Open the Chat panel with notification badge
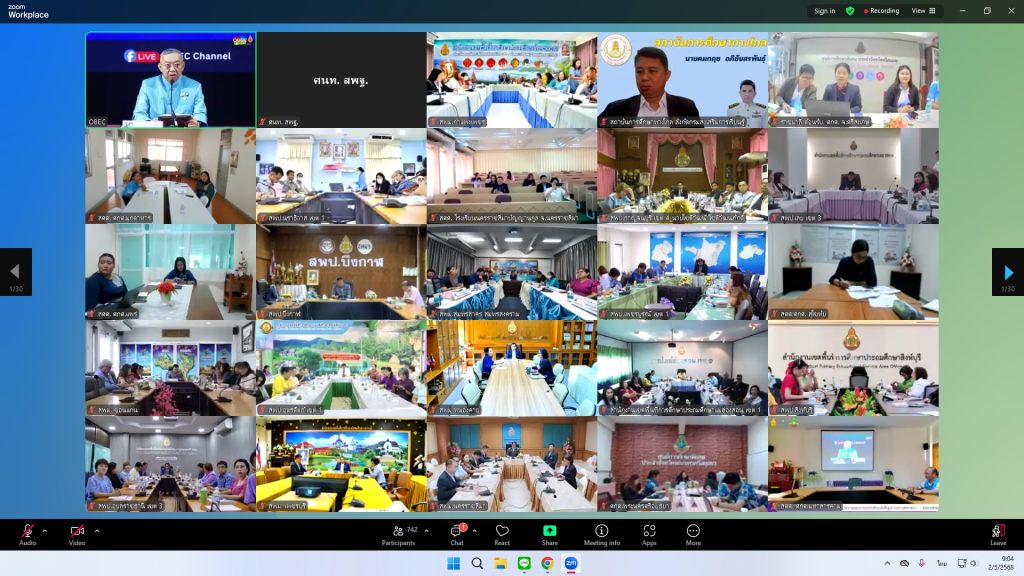This screenshot has width=1024, height=576. point(457,534)
